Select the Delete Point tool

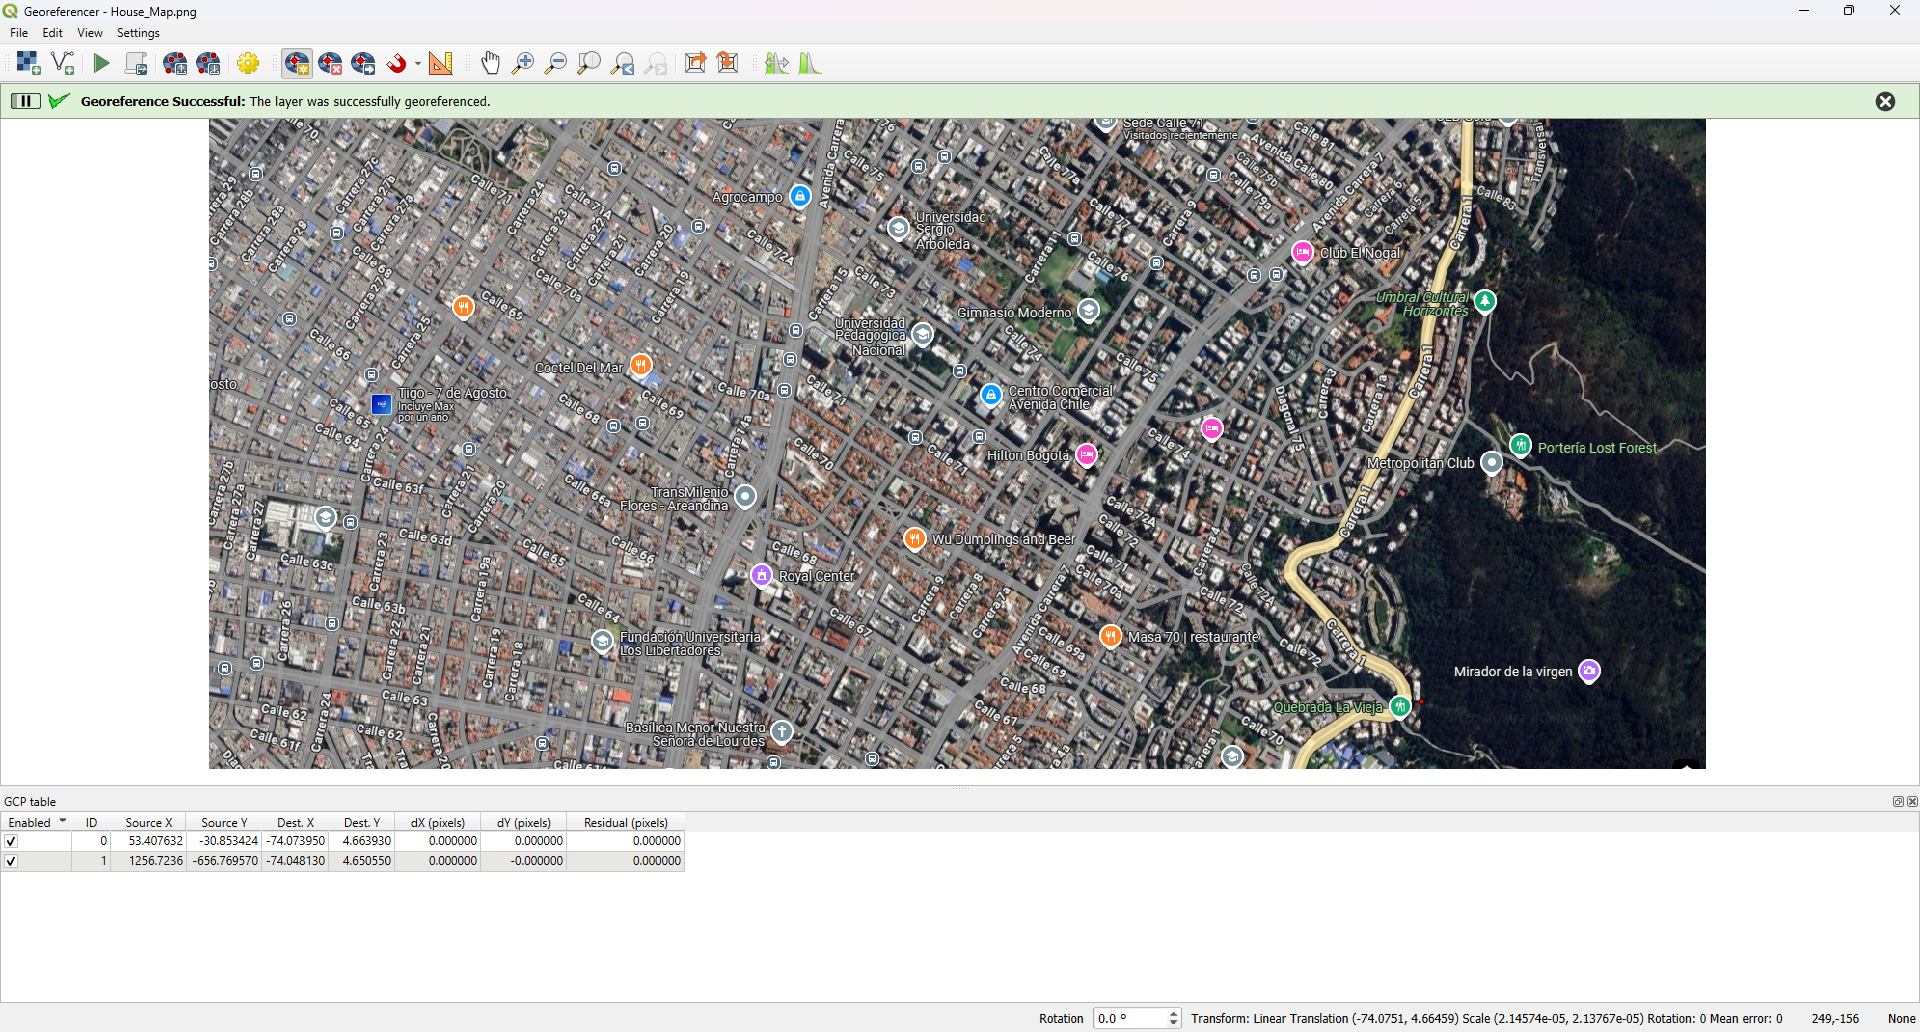tap(330, 64)
